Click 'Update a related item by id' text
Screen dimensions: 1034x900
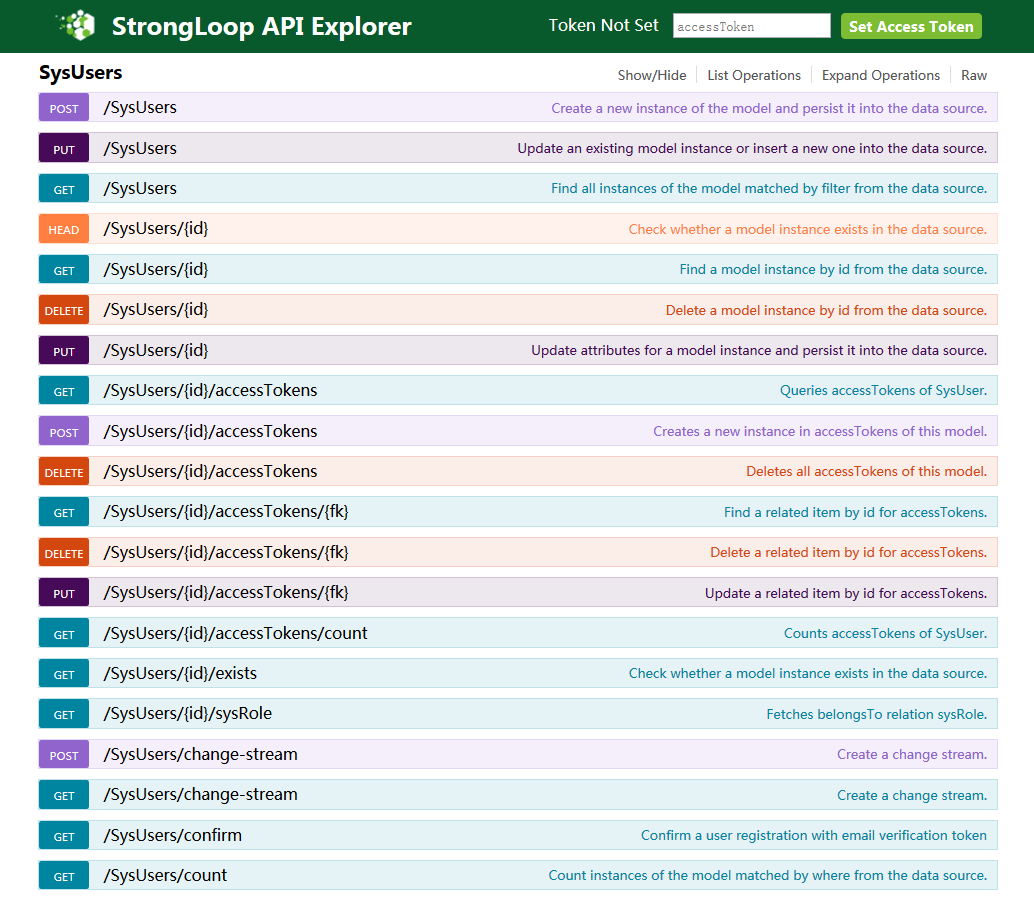pos(845,593)
